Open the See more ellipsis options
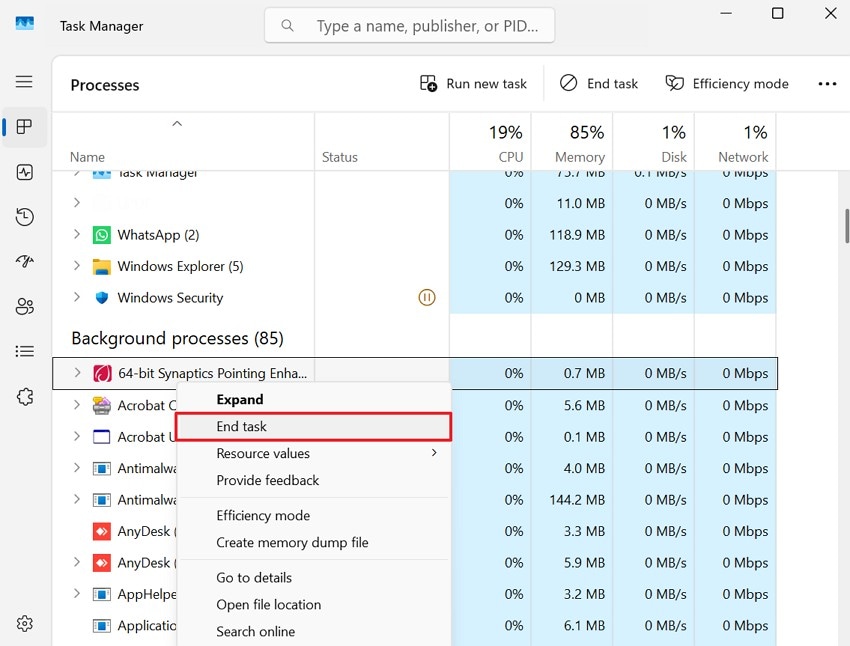Viewport: 850px width, 646px height. click(827, 83)
